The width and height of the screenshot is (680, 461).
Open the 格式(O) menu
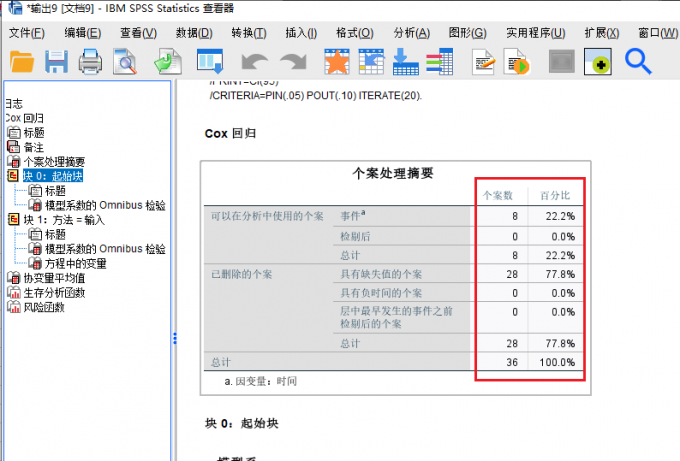(x=355, y=33)
